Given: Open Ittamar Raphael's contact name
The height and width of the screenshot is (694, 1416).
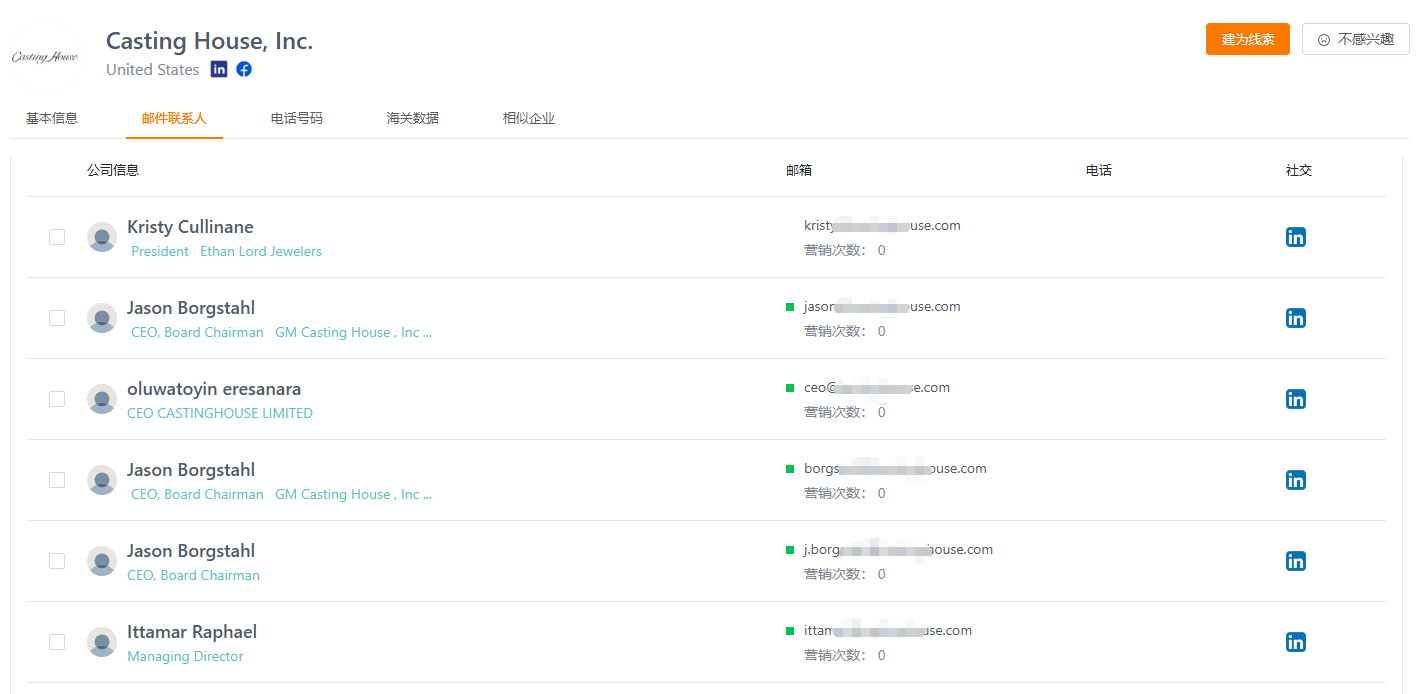Looking at the screenshot, I should pyautogui.click(x=192, y=632).
